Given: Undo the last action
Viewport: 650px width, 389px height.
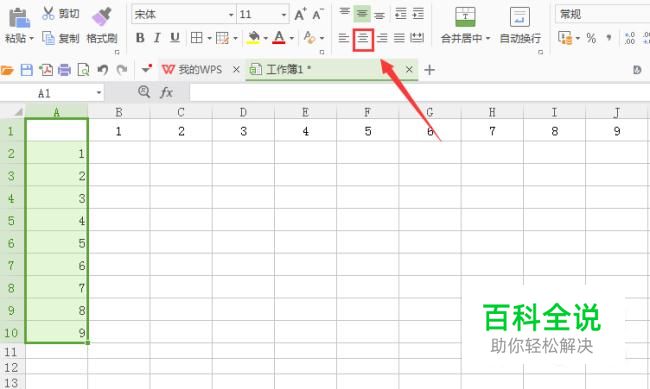Looking at the screenshot, I should [x=102, y=70].
